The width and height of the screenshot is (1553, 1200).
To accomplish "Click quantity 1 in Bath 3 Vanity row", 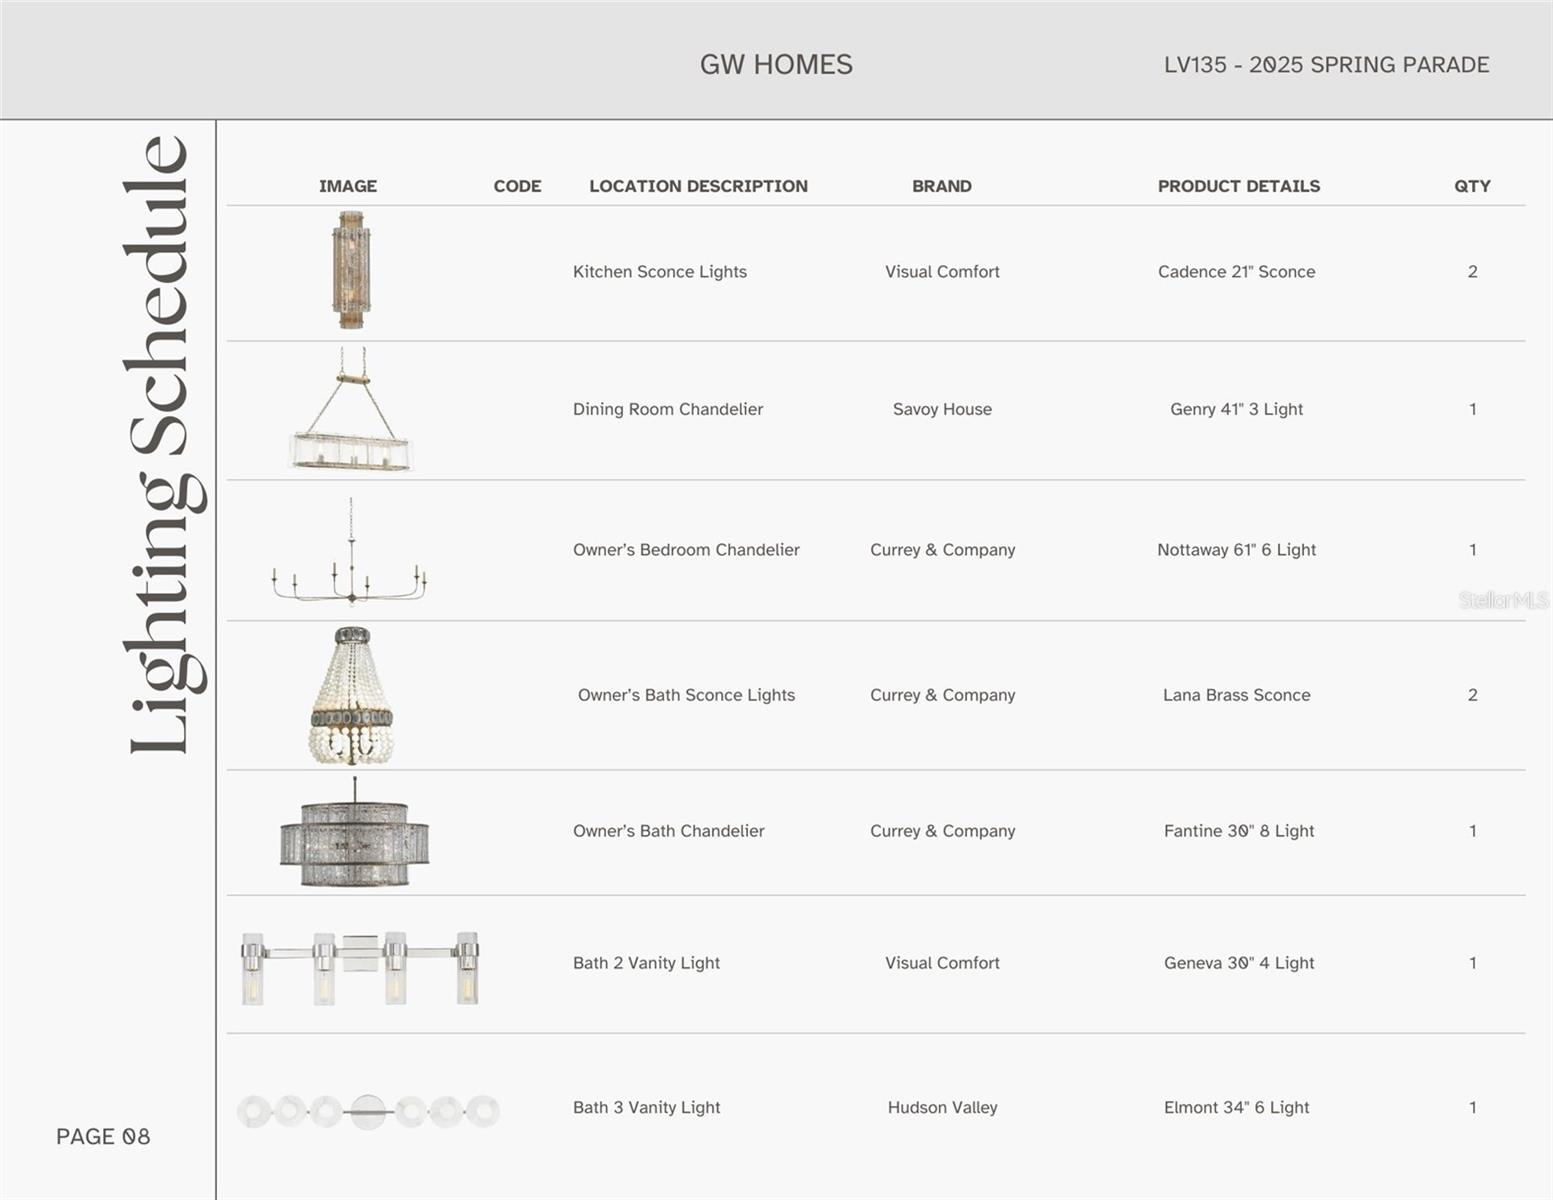I will point(1472,1108).
